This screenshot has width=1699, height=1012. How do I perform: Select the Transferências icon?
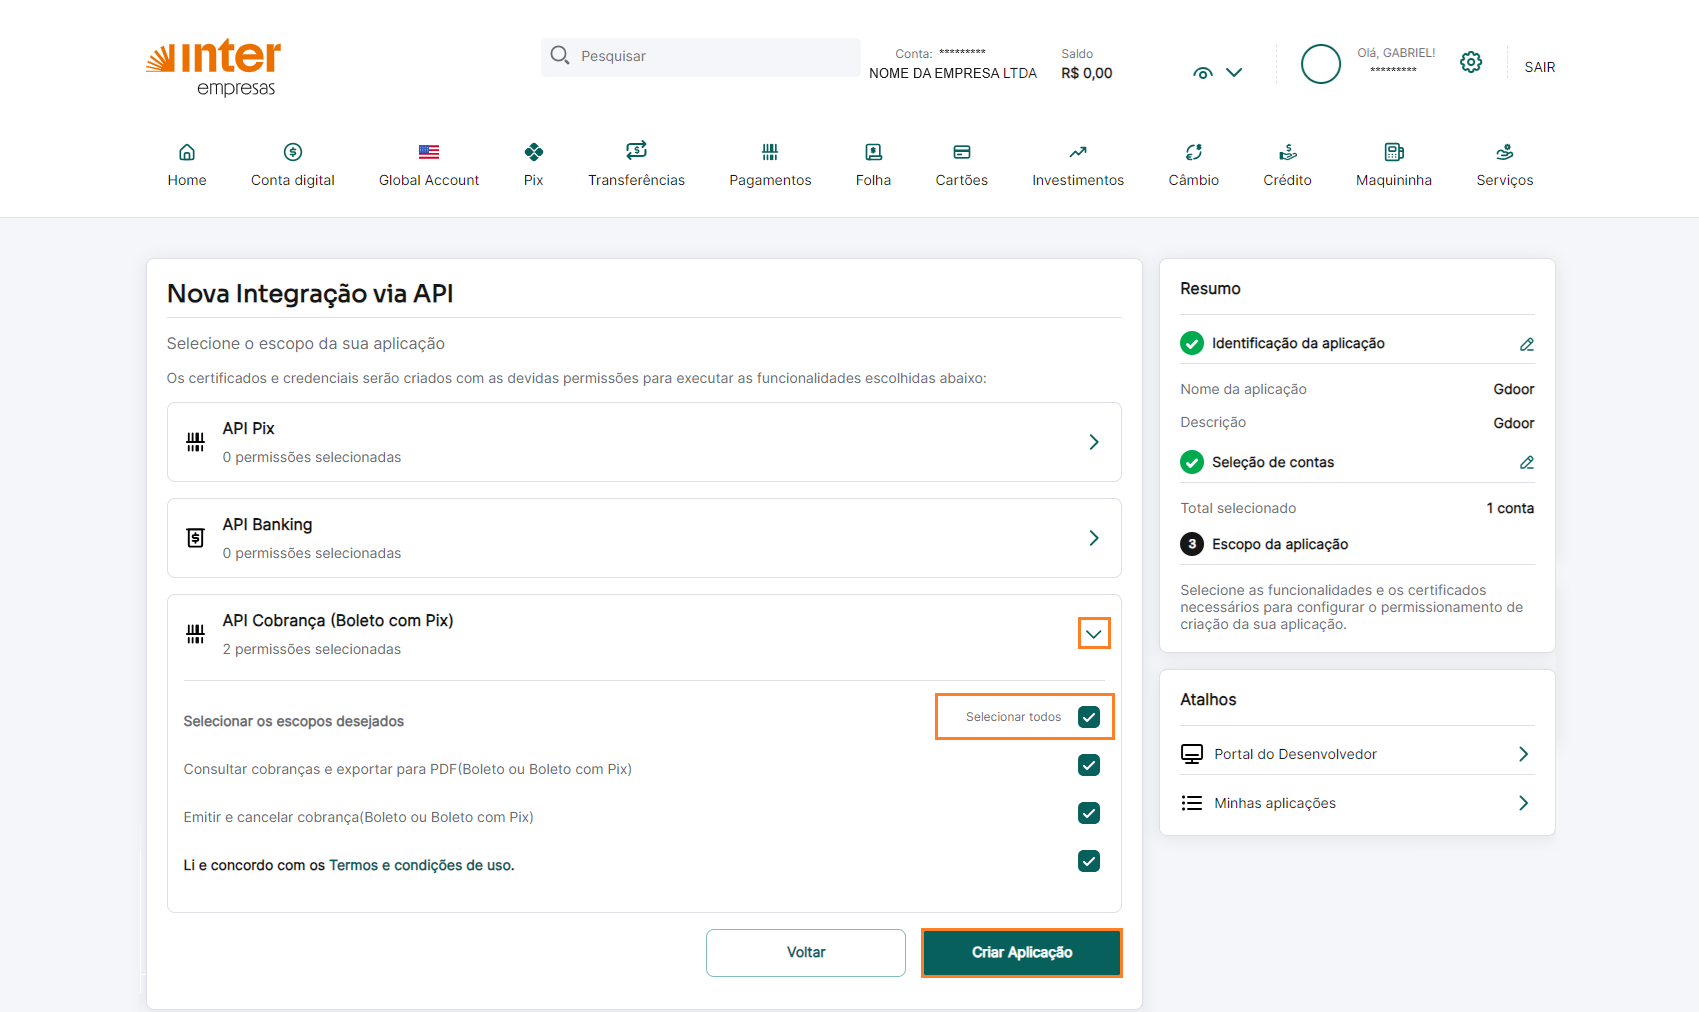click(636, 151)
